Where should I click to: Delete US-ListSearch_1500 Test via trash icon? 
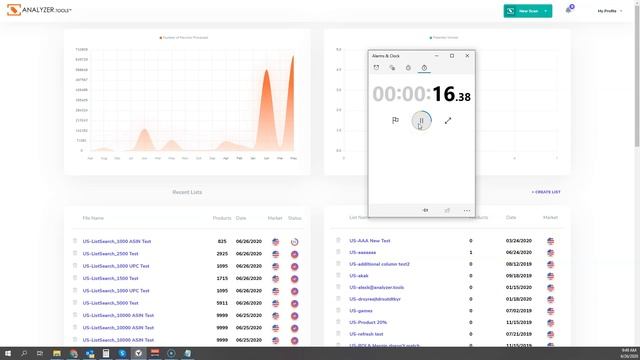click(75, 278)
